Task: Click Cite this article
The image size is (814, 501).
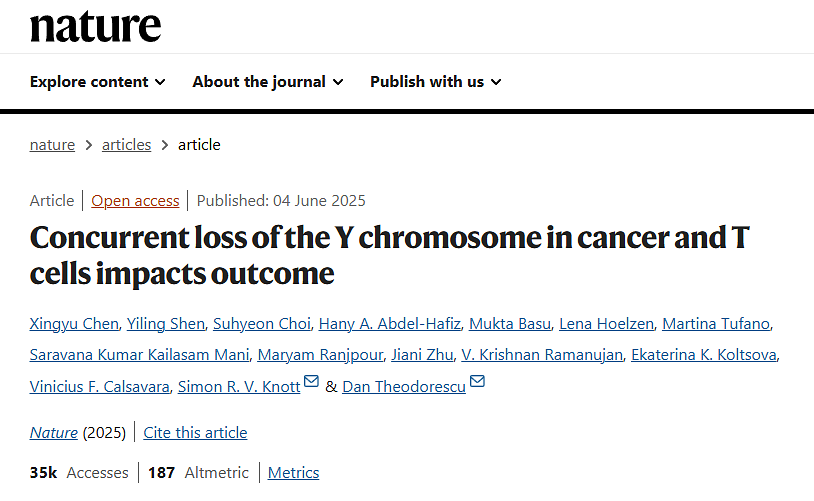Action: (x=195, y=433)
